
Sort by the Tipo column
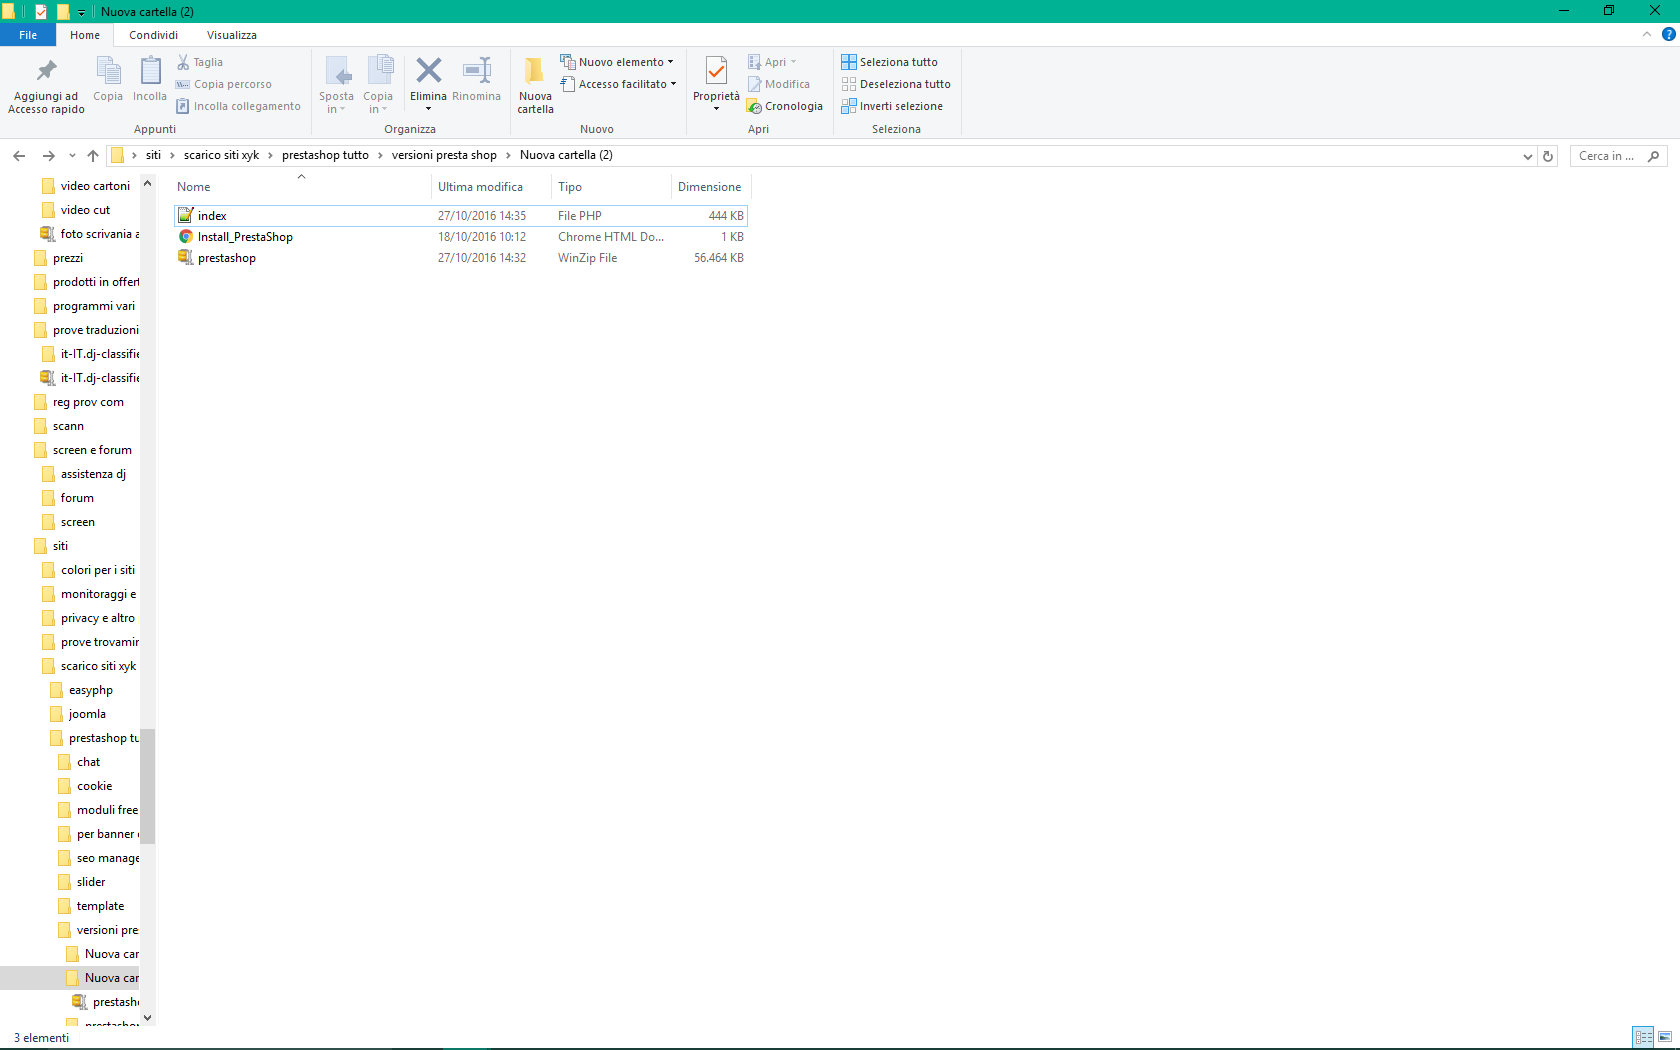pos(611,187)
